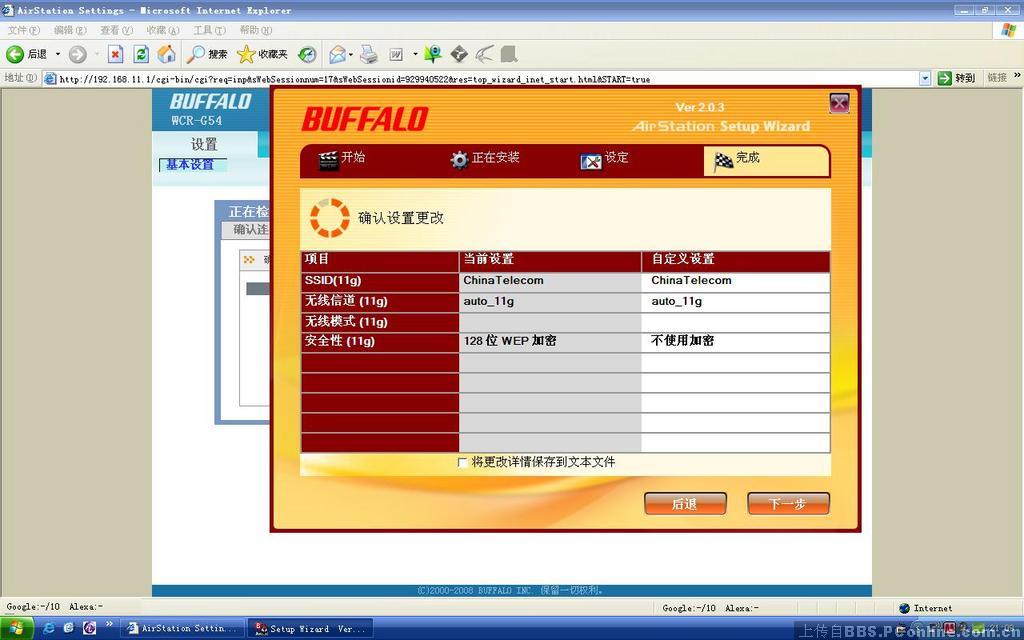The width and height of the screenshot is (1024, 640).
Task: Switch to Setup Wizard taskbar item
Action: click(308, 628)
